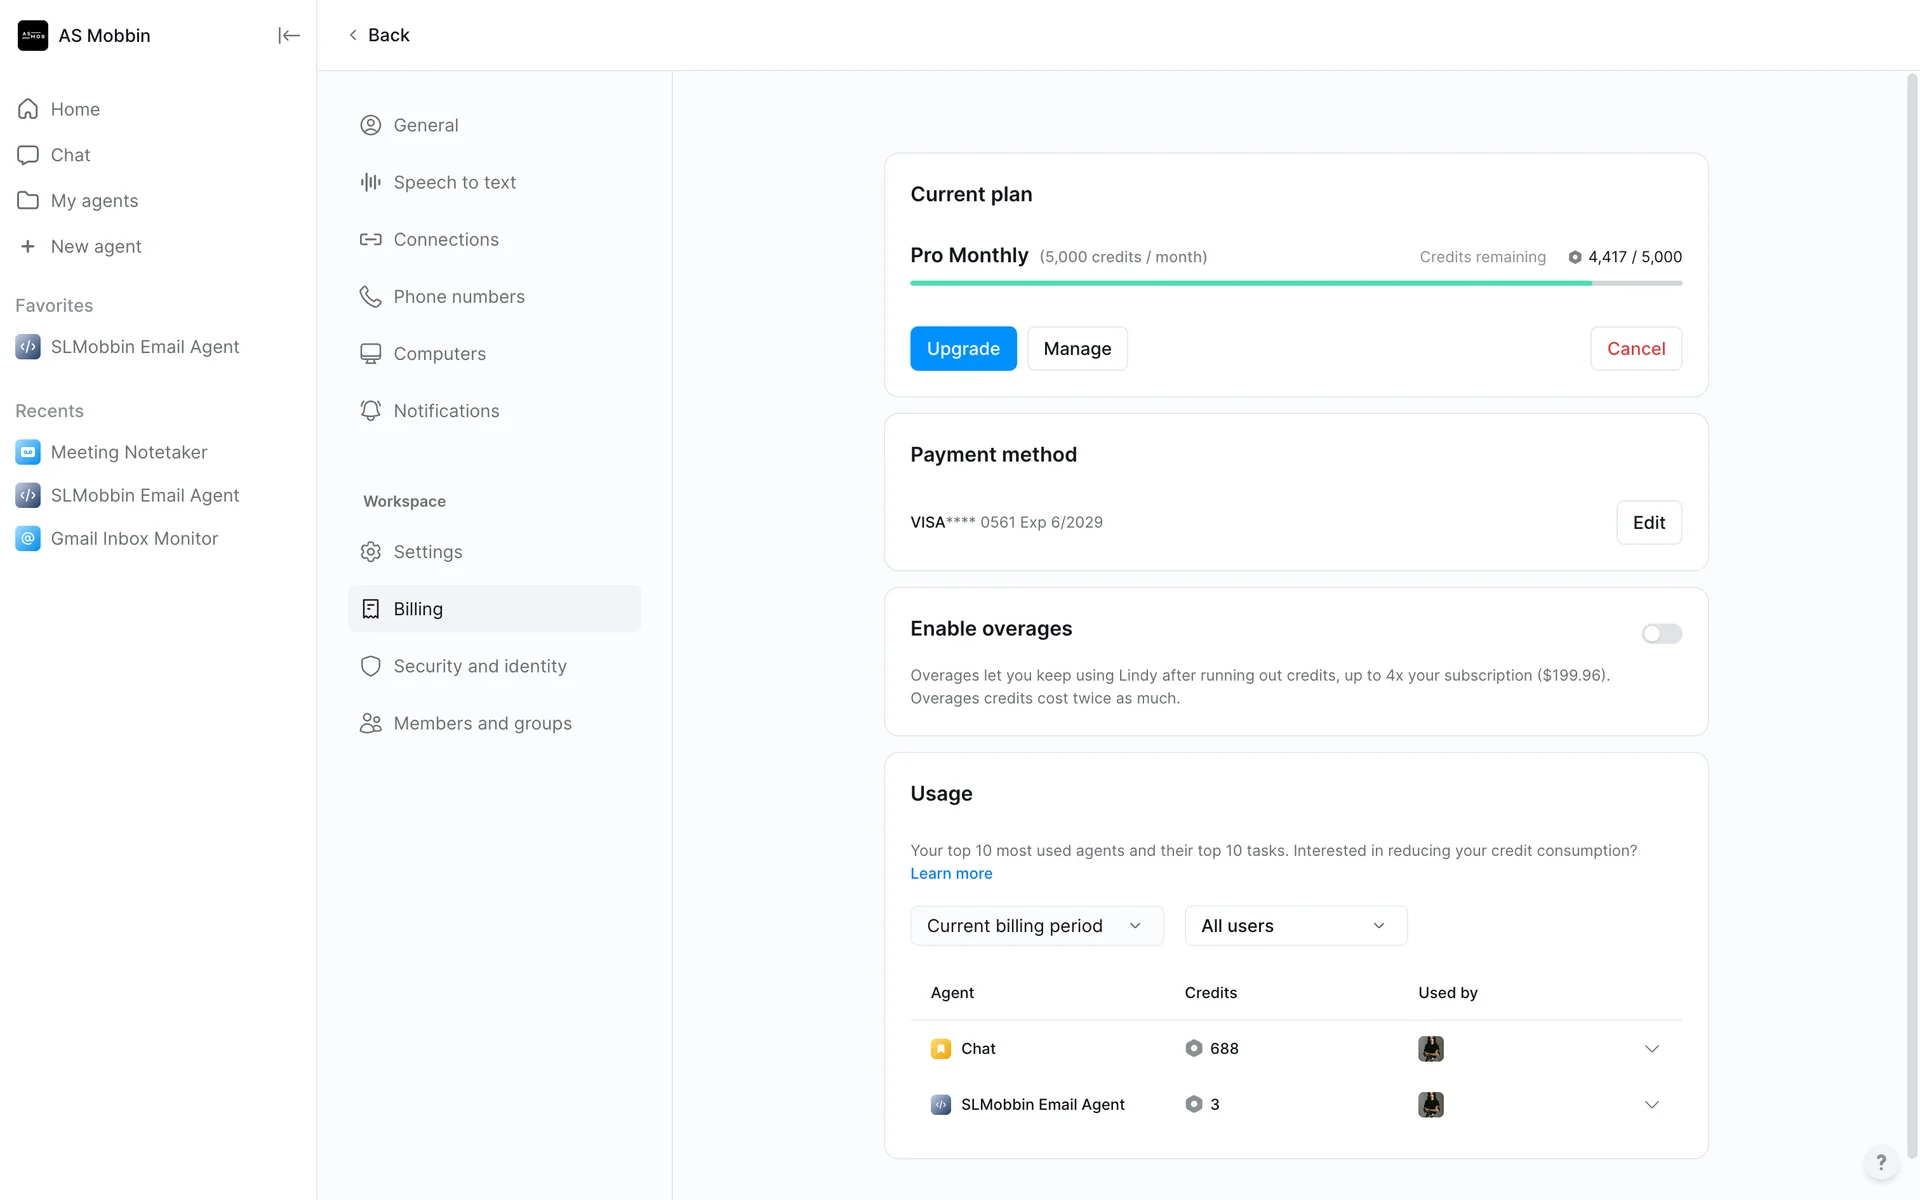
Task: Click the Learn more link
Action: (x=950, y=874)
